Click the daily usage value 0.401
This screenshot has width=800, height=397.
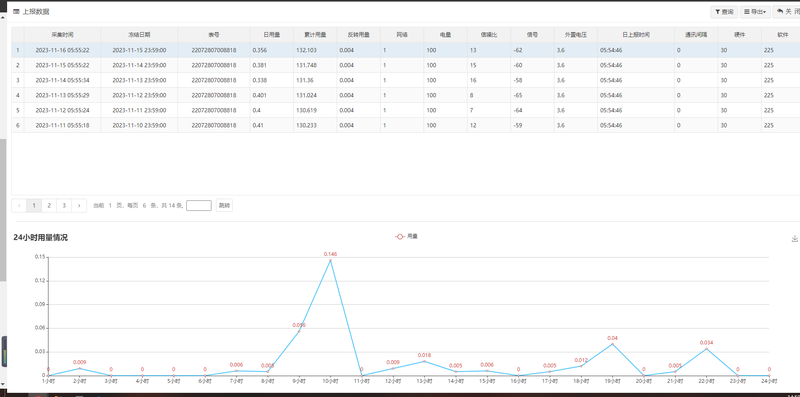[x=271, y=95]
